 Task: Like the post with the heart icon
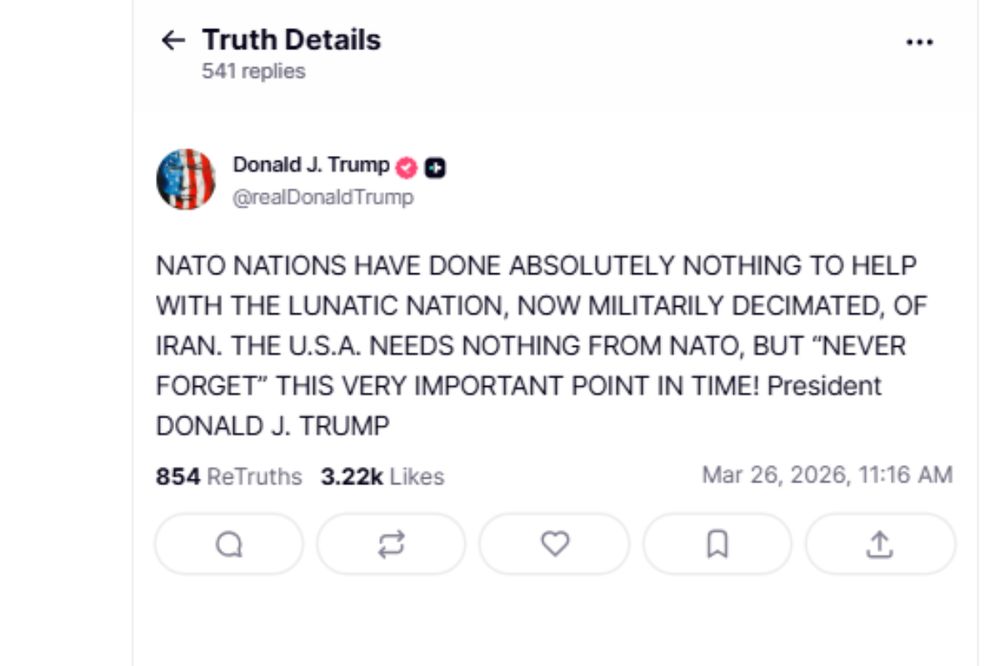554,544
